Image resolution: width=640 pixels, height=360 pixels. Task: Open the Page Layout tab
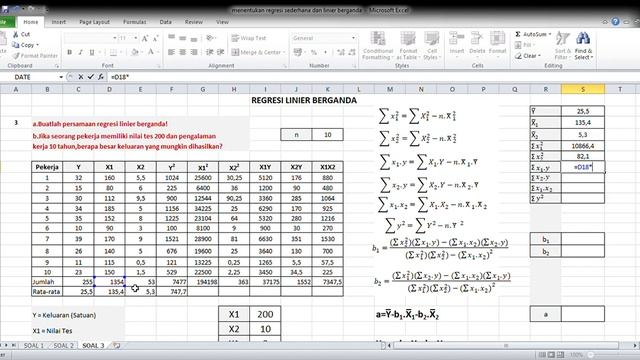point(94,22)
